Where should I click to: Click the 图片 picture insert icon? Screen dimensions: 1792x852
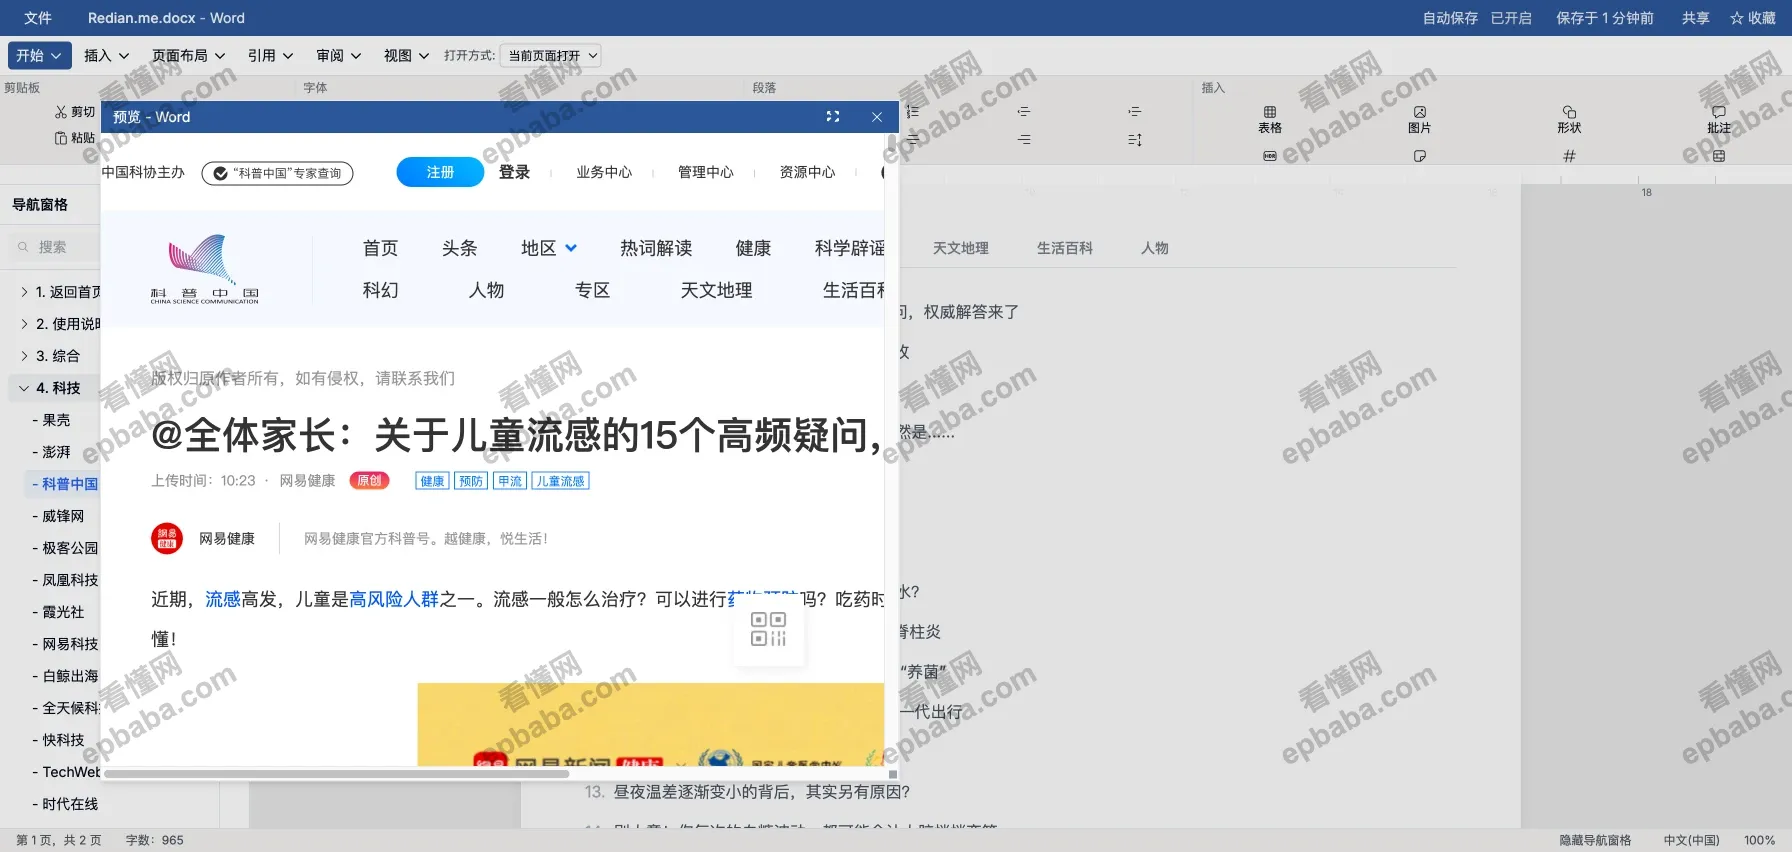pos(1419,119)
